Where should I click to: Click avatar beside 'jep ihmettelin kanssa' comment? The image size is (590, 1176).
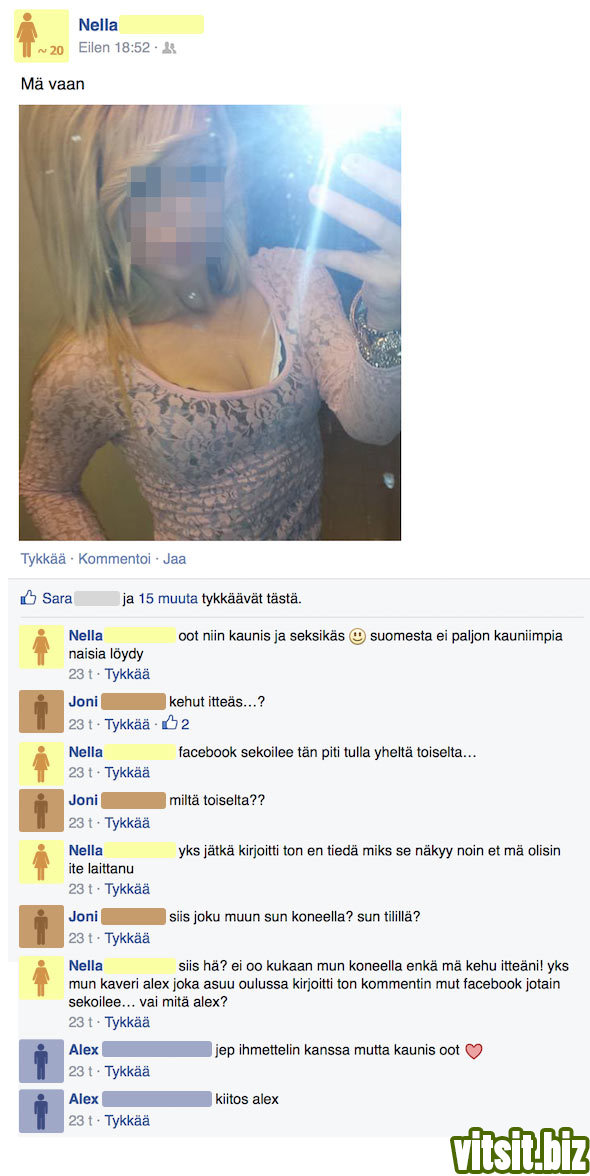(41, 1060)
